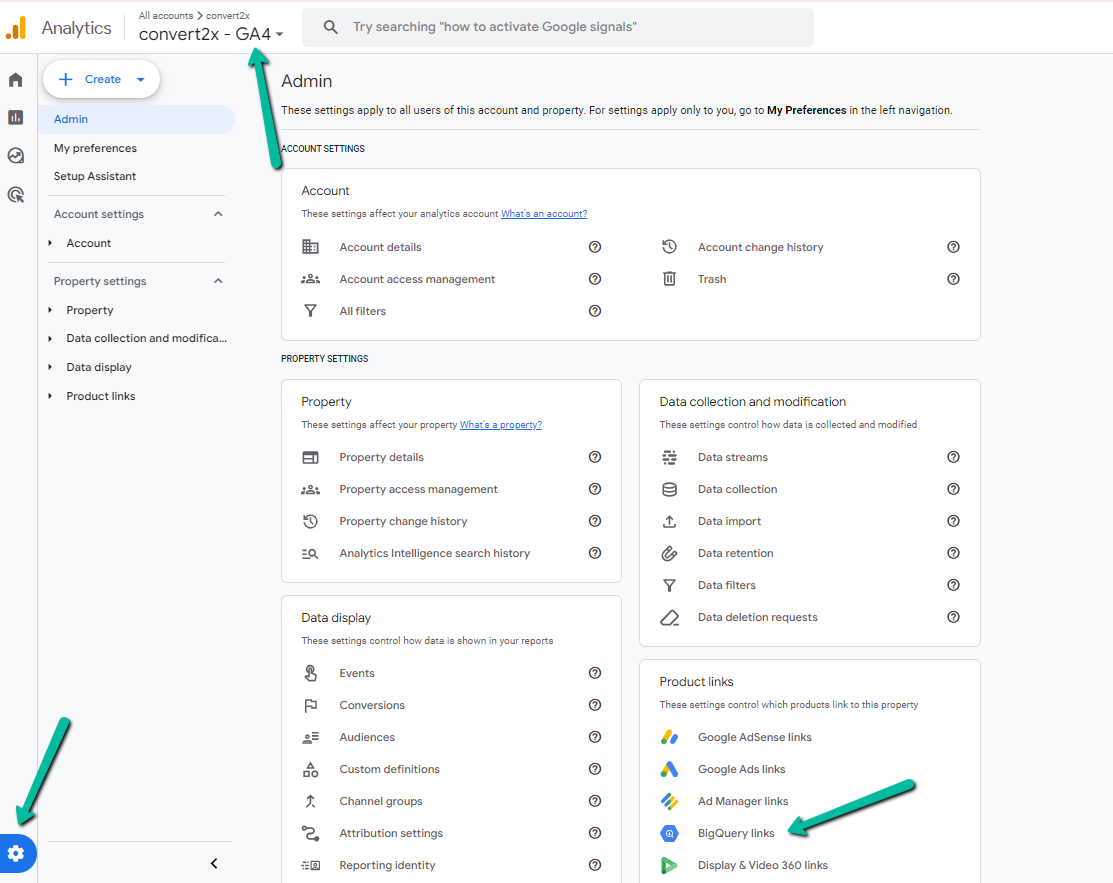Click the Analytics logo icon
The image size is (1113, 883).
click(x=16, y=28)
